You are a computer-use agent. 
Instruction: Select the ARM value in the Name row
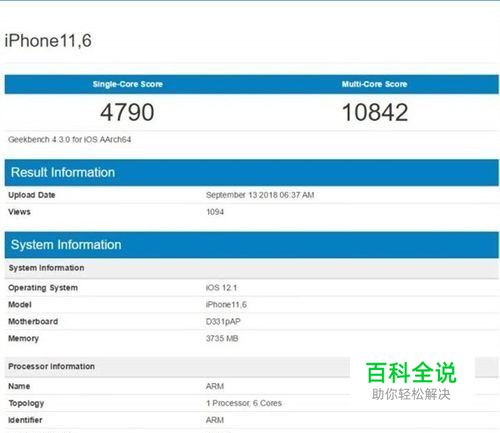[x=215, y=386]
